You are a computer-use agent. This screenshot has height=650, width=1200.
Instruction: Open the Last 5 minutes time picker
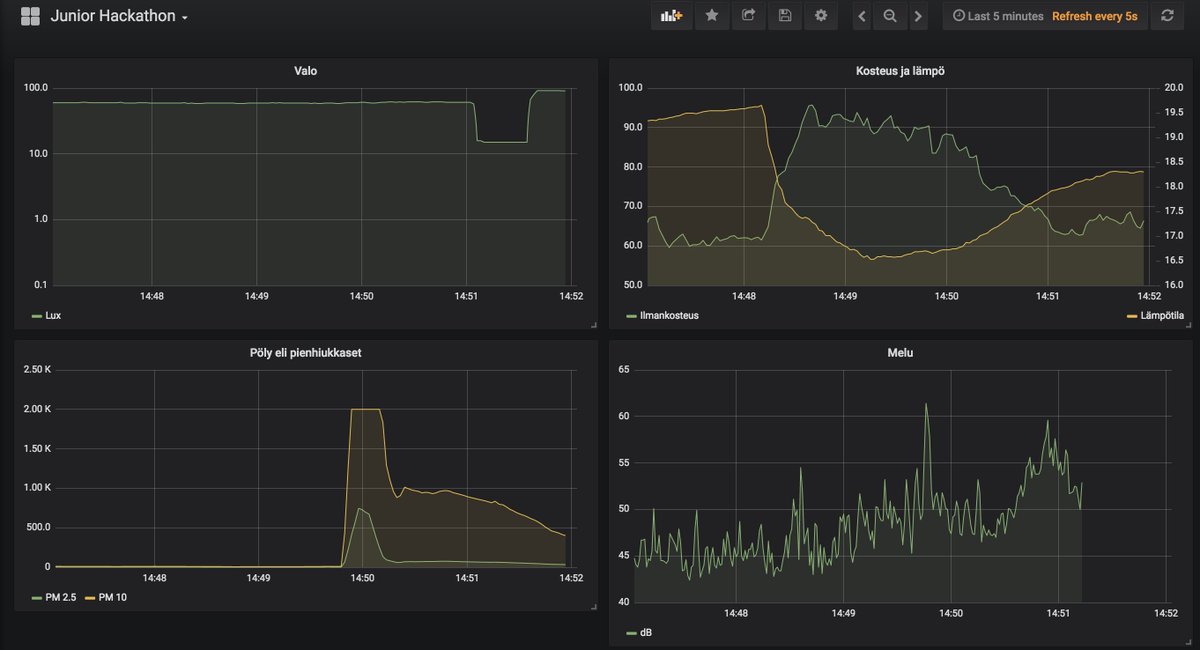(998, 16)
